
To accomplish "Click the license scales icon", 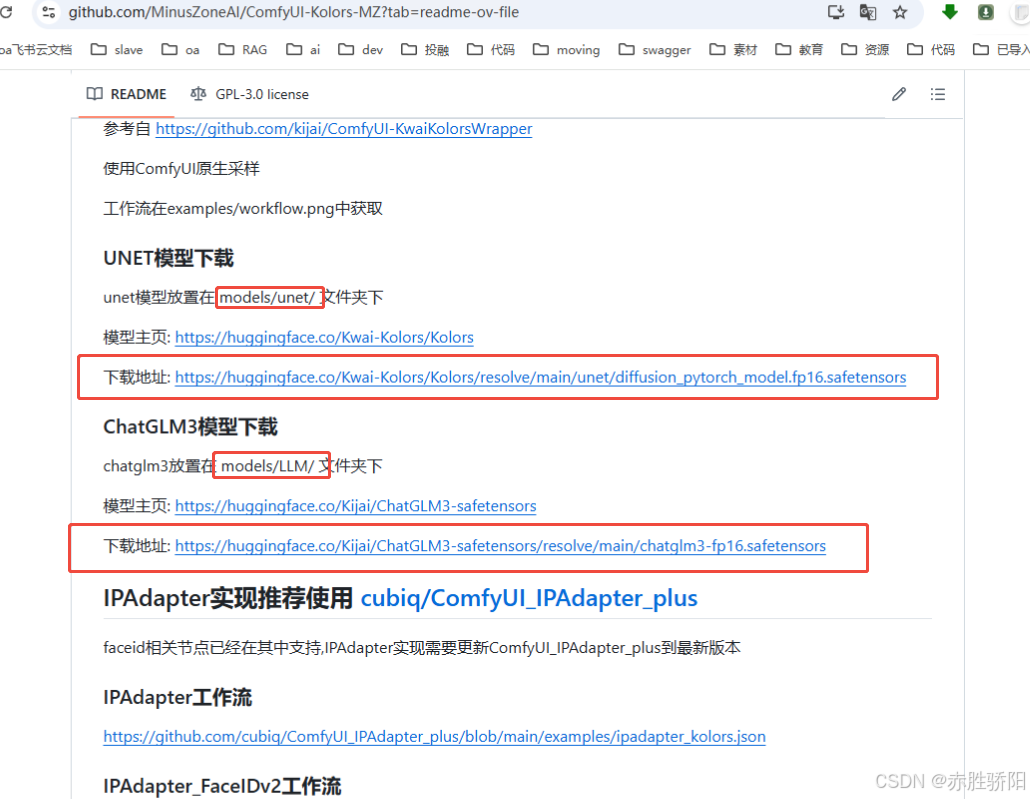I will point(198,94).
